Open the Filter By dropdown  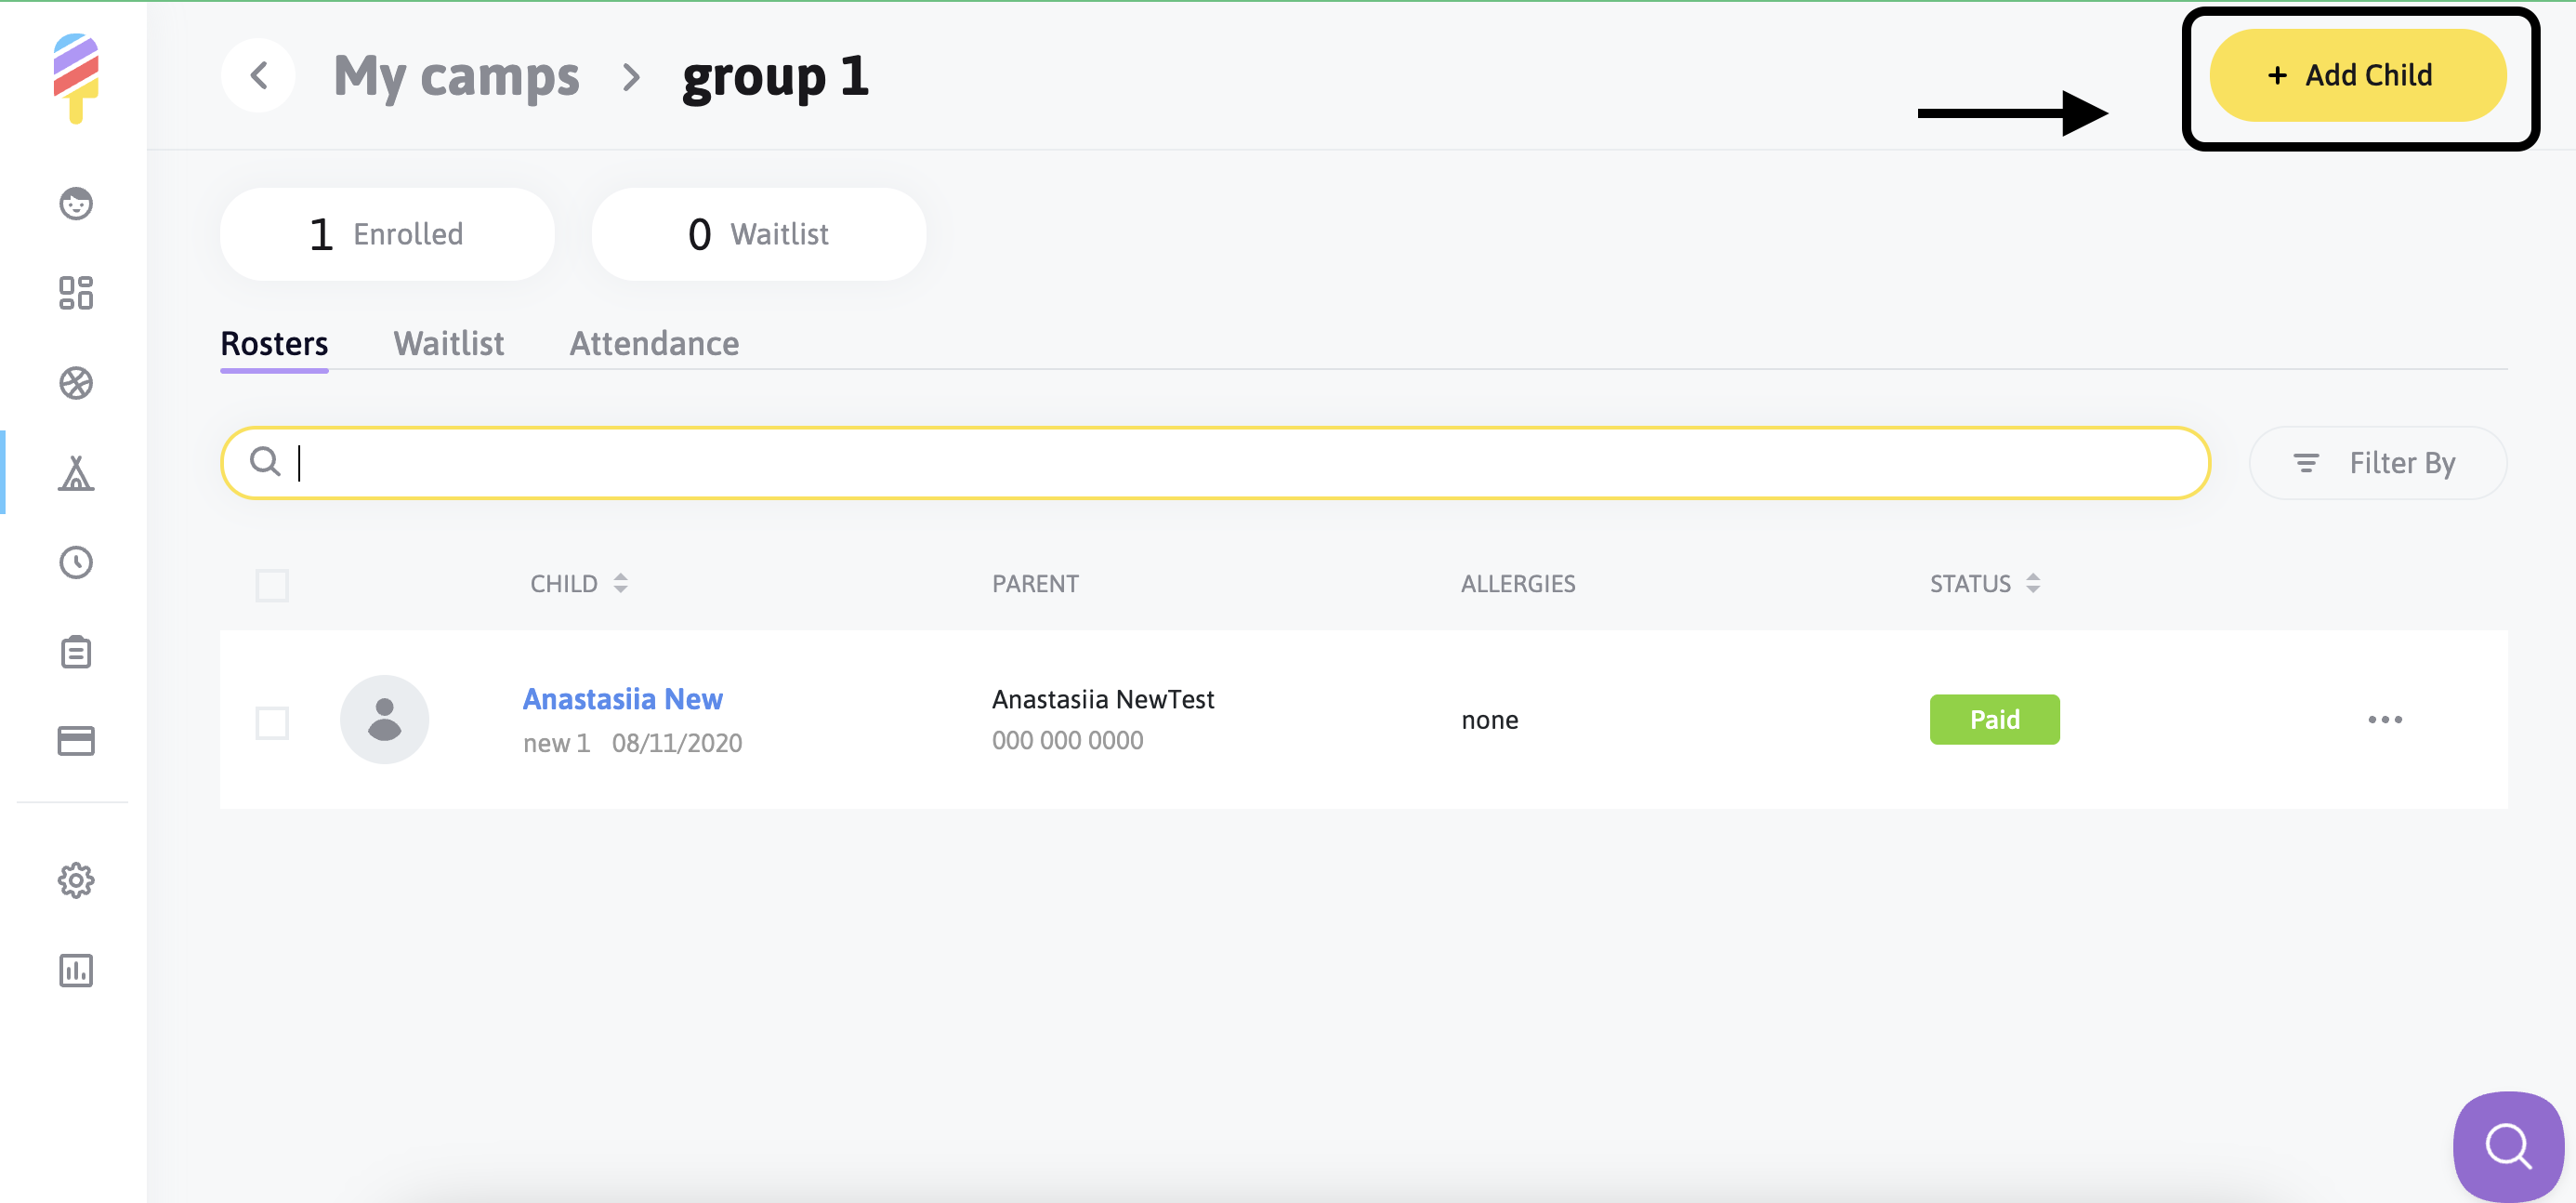coord(2377,463)
